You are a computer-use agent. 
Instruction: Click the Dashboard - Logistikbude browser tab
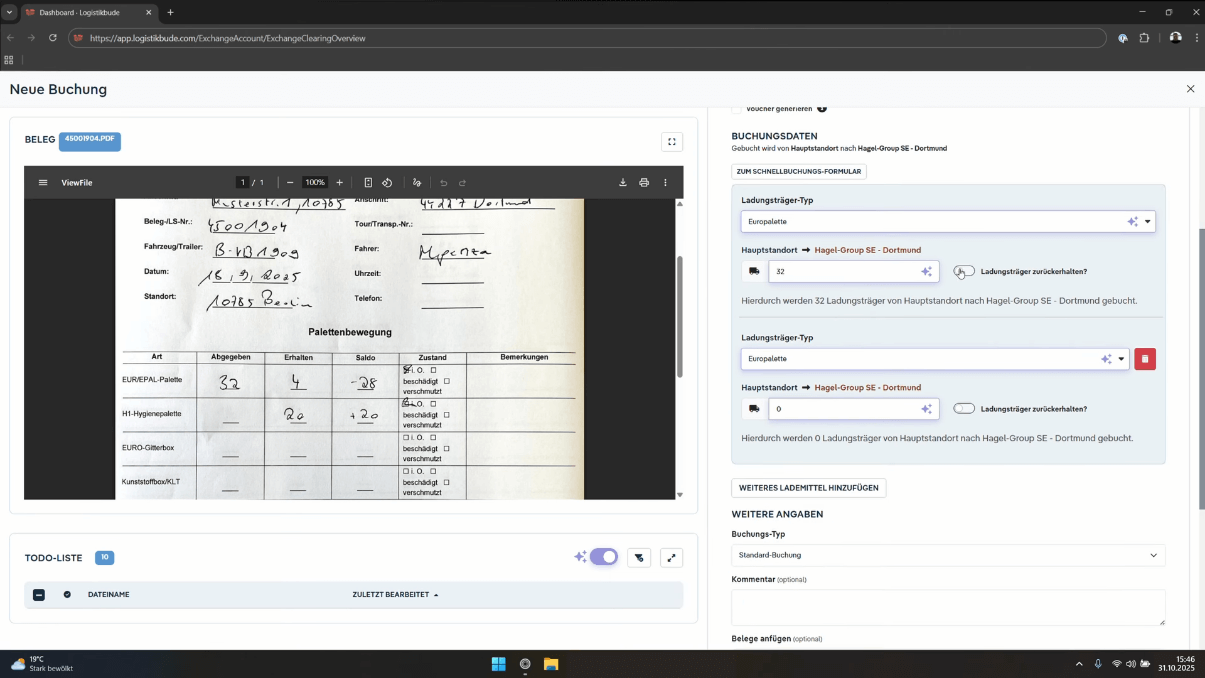[x=88, y=12]
